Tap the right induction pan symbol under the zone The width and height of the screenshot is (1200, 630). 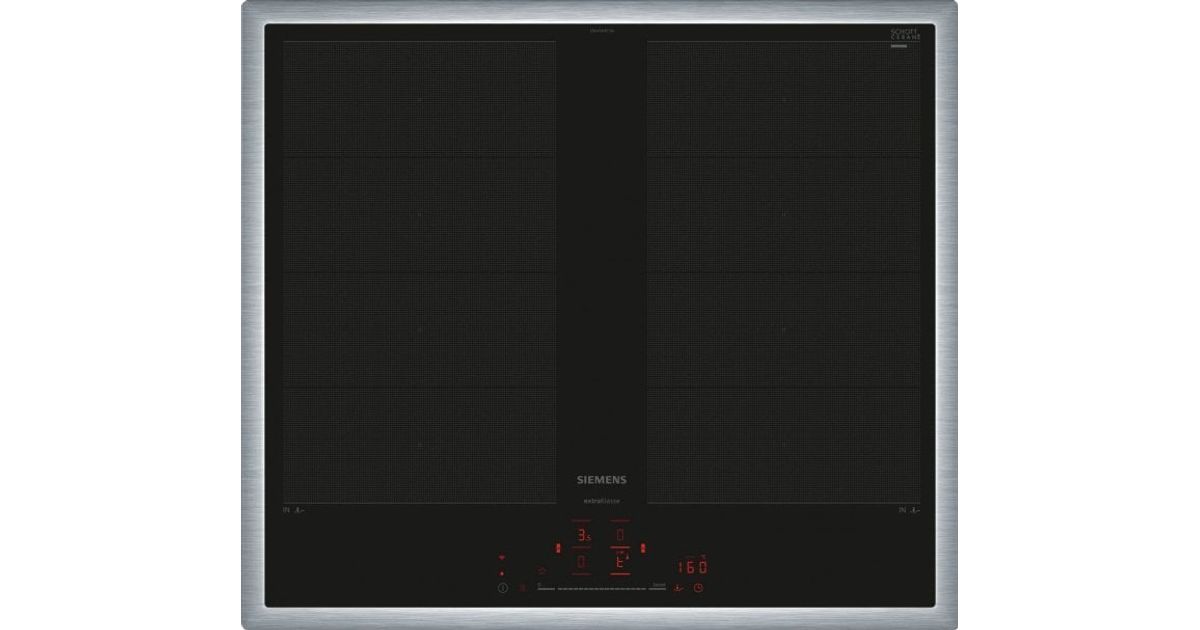[x=914, y=510]
